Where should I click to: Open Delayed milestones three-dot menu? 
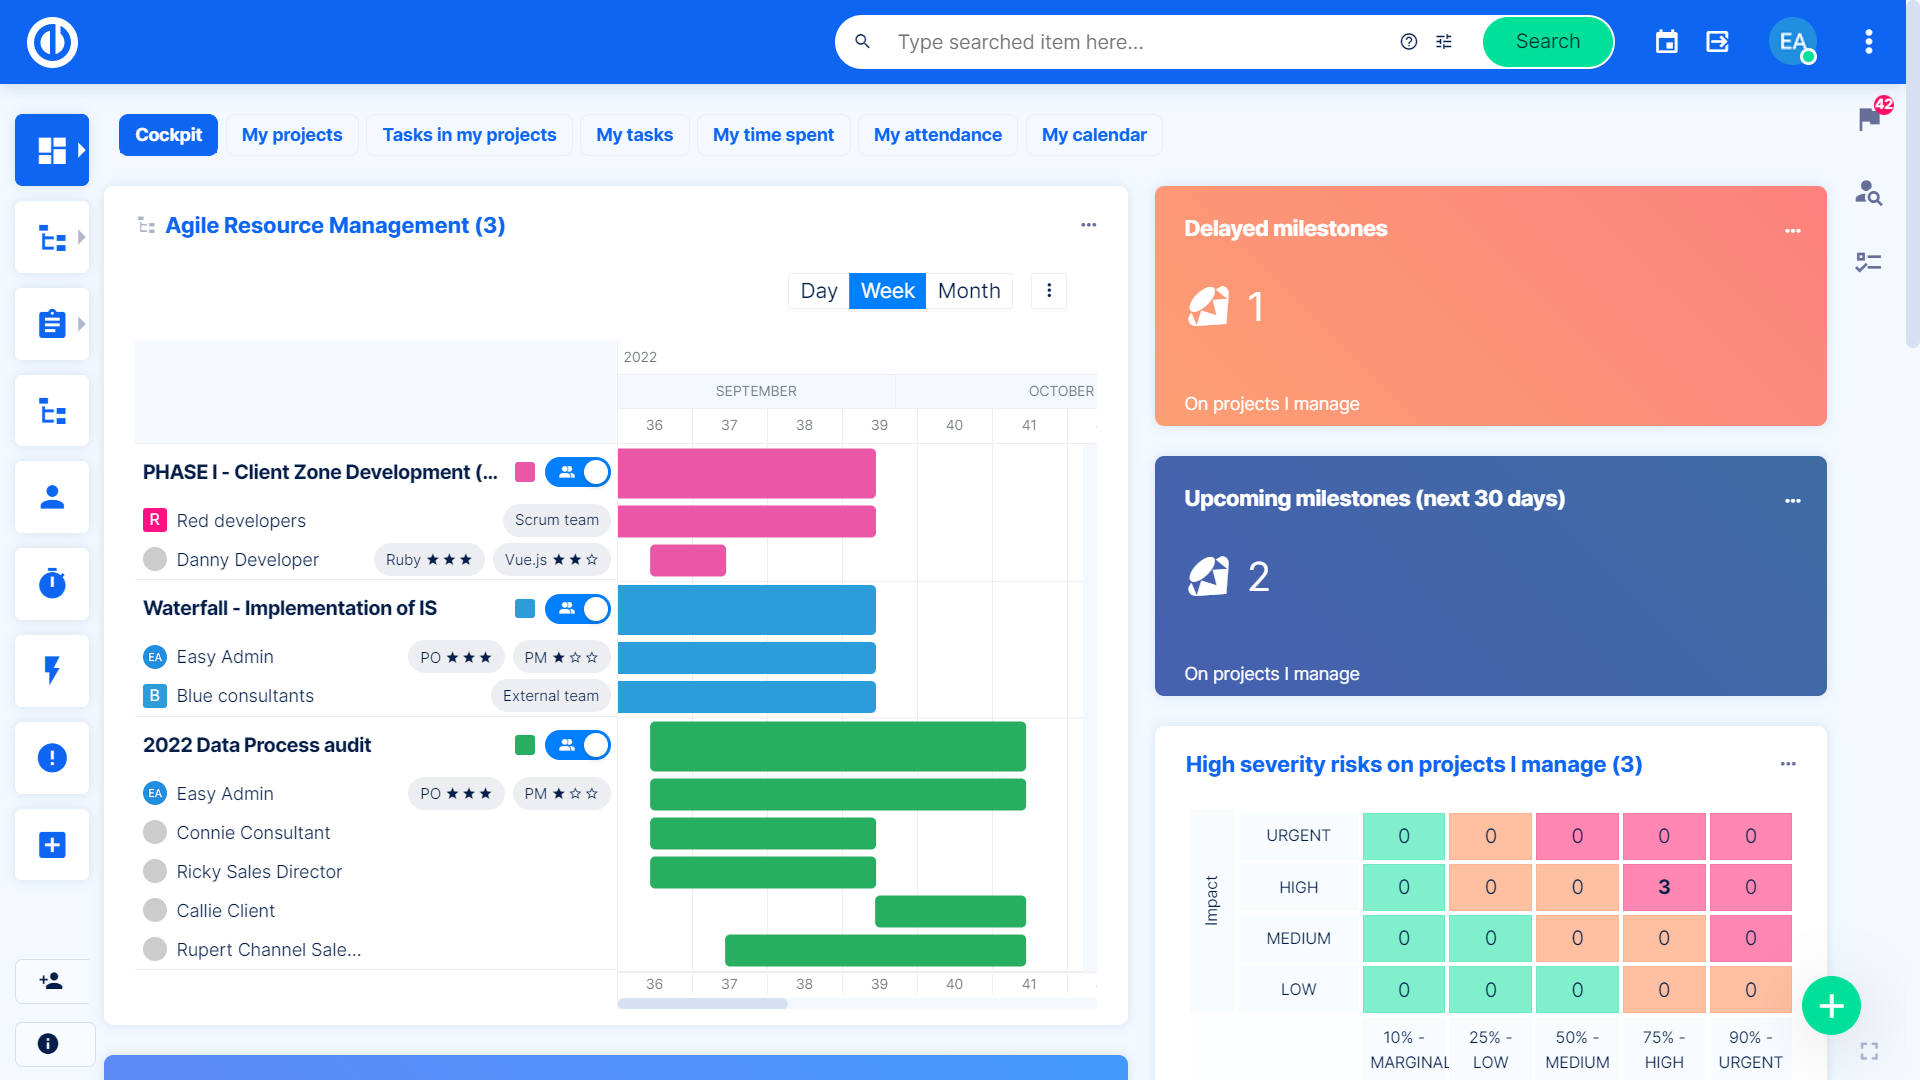tap(1792, 231)
